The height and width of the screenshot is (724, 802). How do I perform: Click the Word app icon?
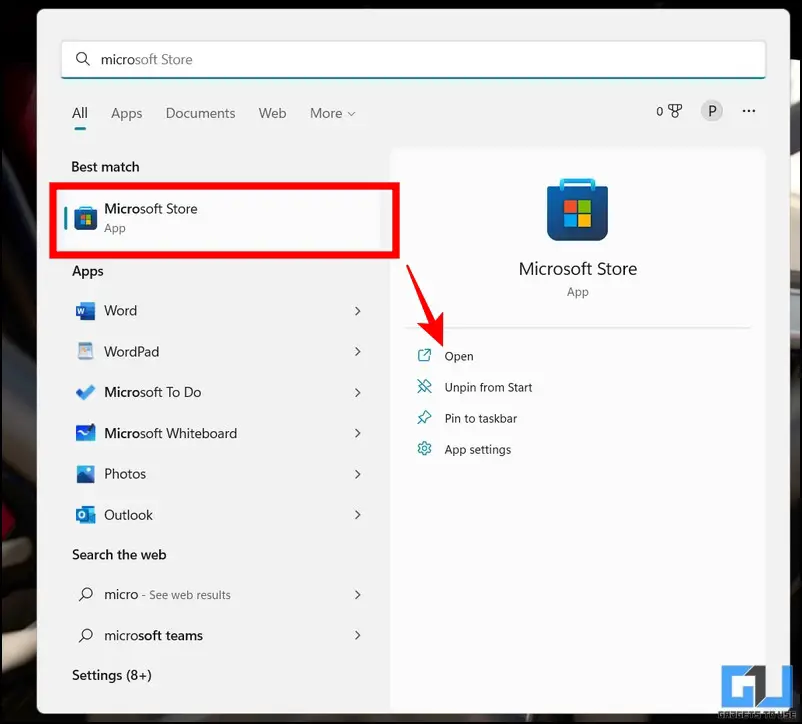coord(85,311)
